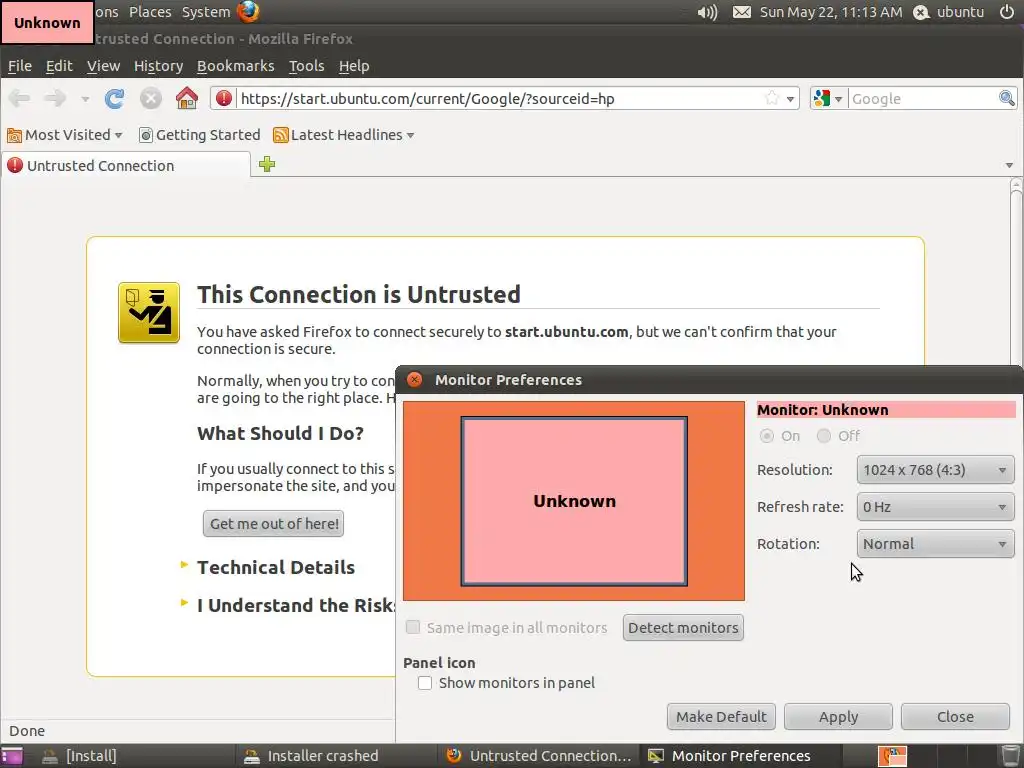Click the ubuntu user indicator

(x=948, y=12)
